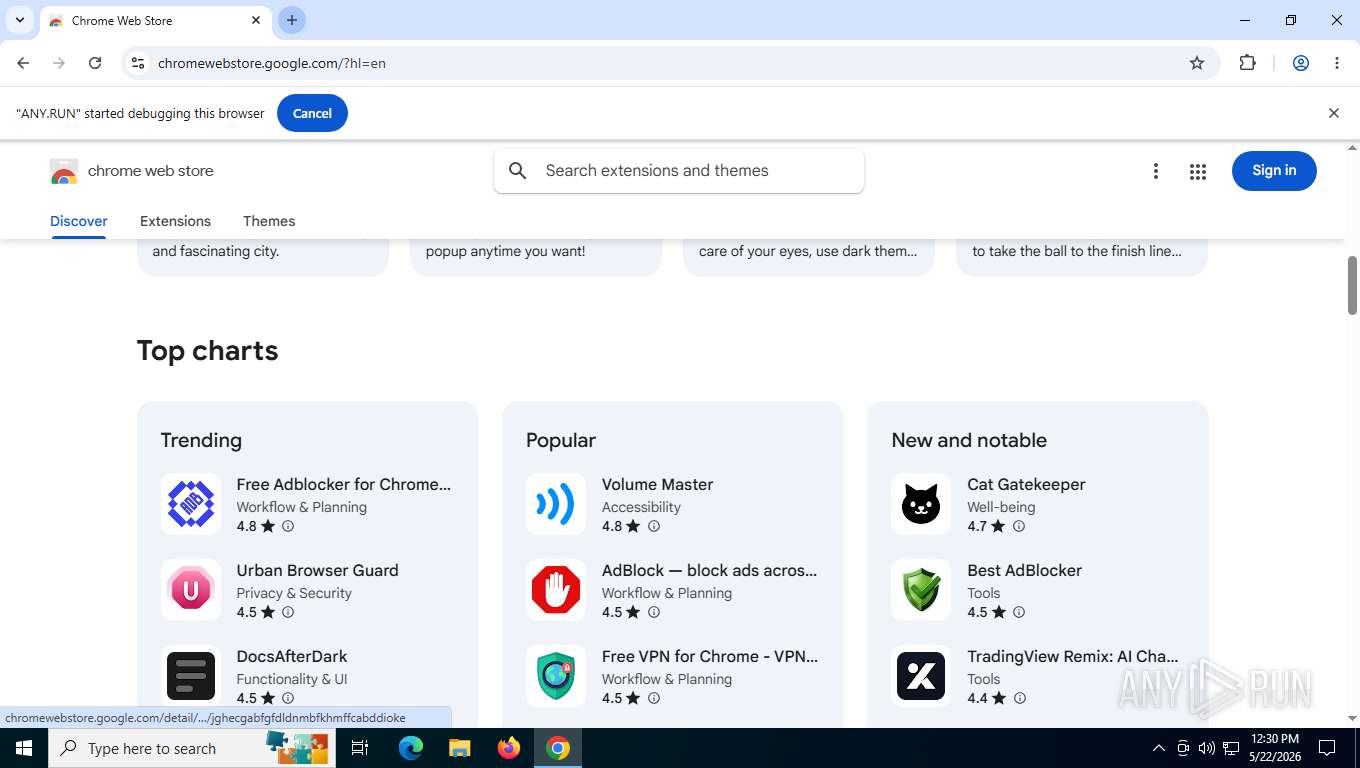Screen dimensions: 1360x768
Task: Click the Top charts section heading
Action: tap(207, 351)
